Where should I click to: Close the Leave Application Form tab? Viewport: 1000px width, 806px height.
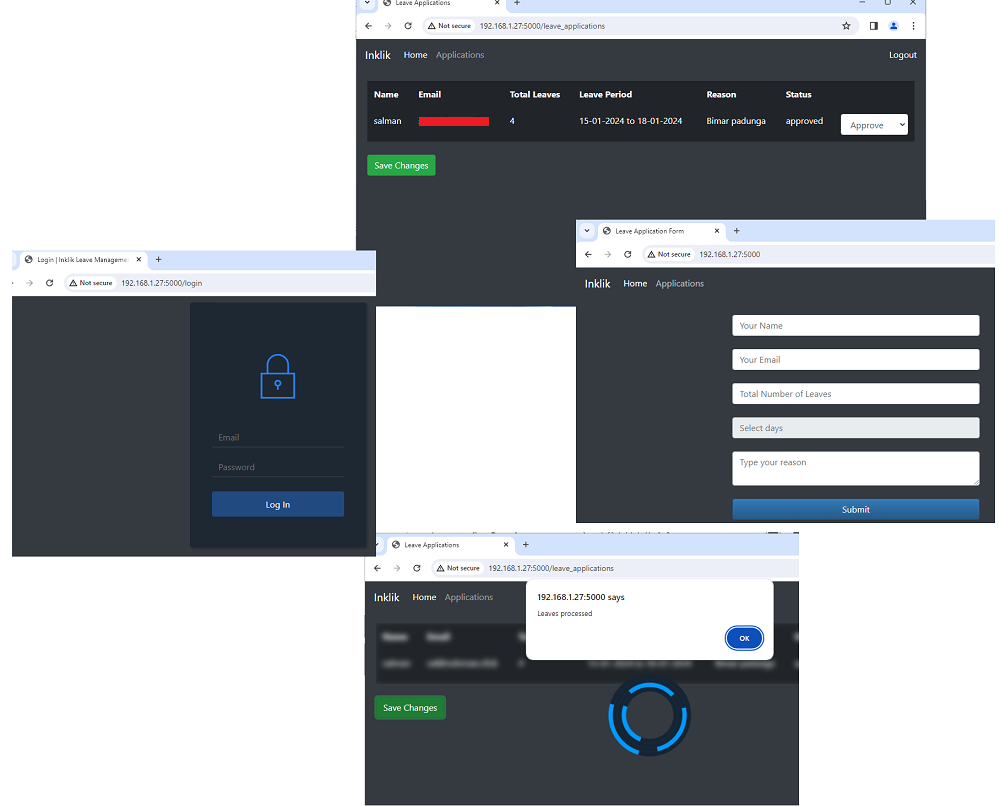point(717,231)
